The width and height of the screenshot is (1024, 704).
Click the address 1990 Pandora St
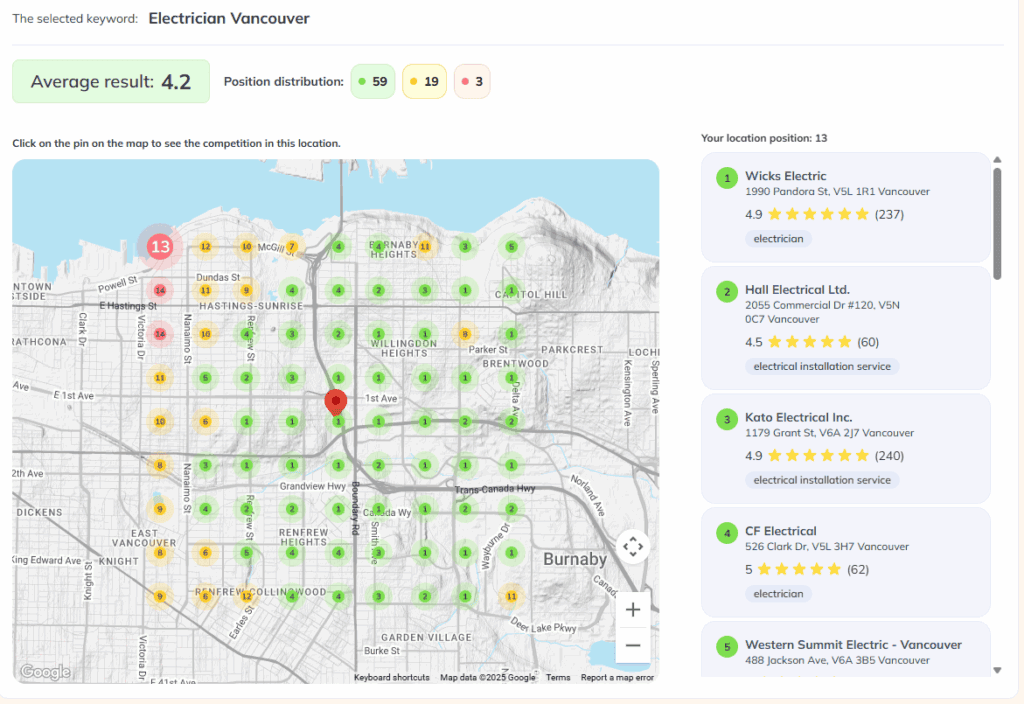(x=837, y=191)
